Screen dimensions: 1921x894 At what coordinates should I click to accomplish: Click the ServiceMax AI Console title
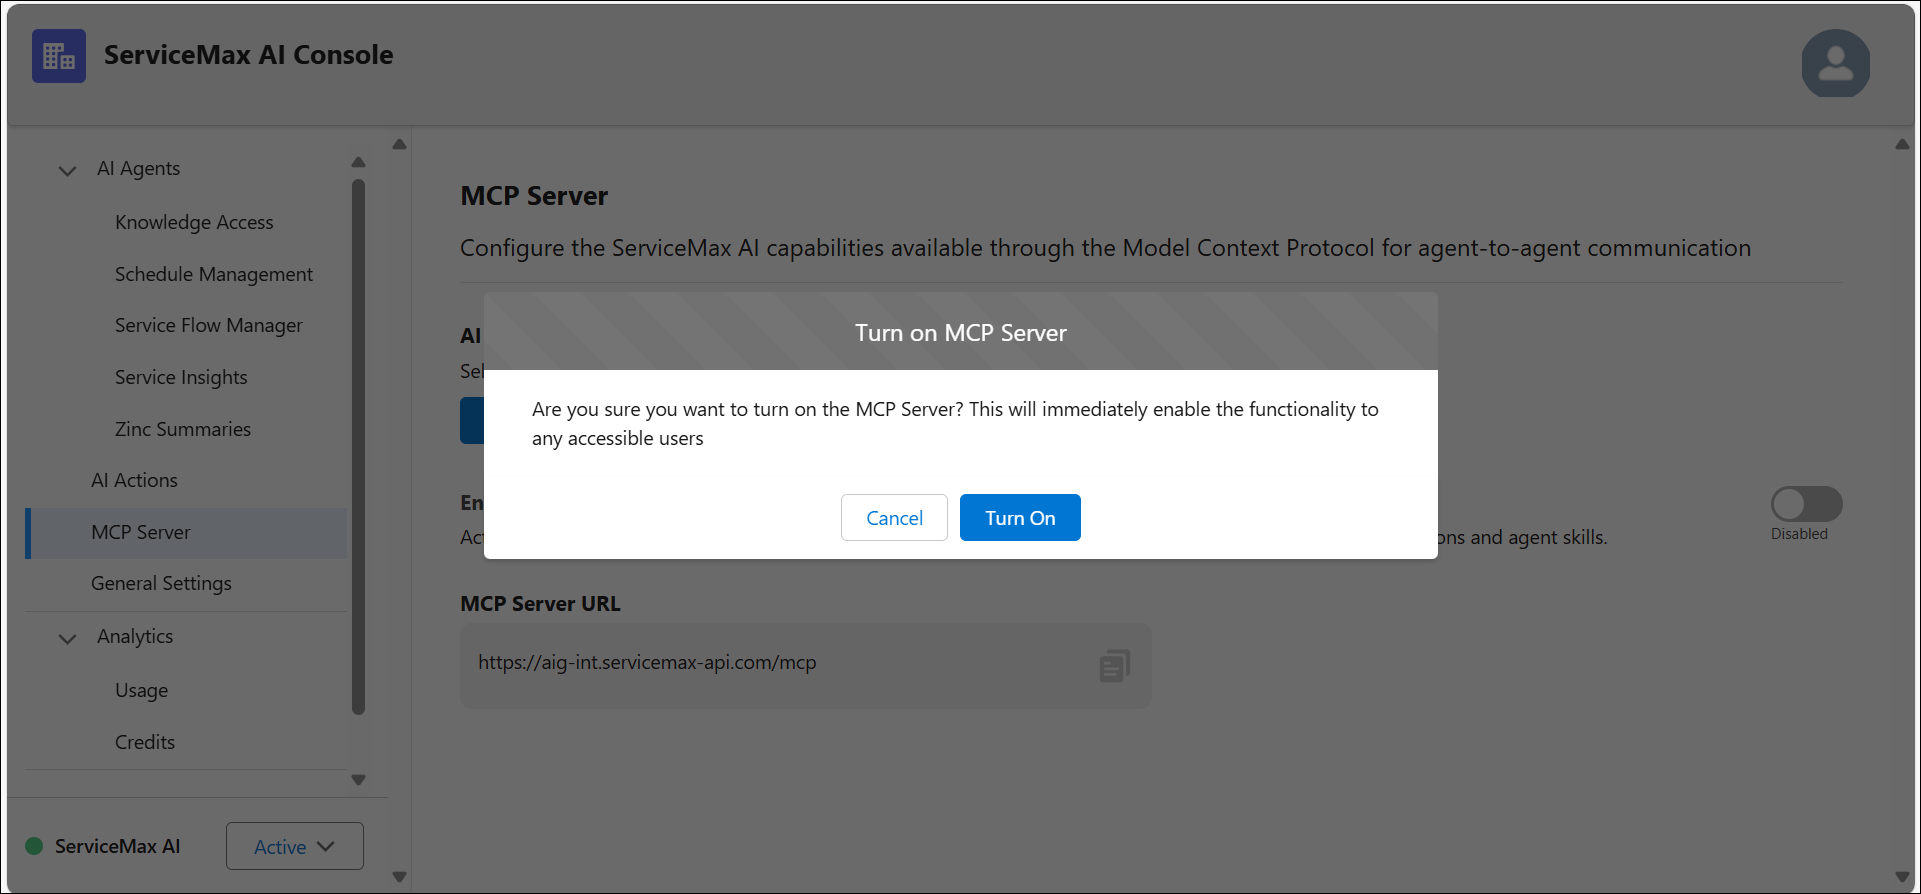248,55
